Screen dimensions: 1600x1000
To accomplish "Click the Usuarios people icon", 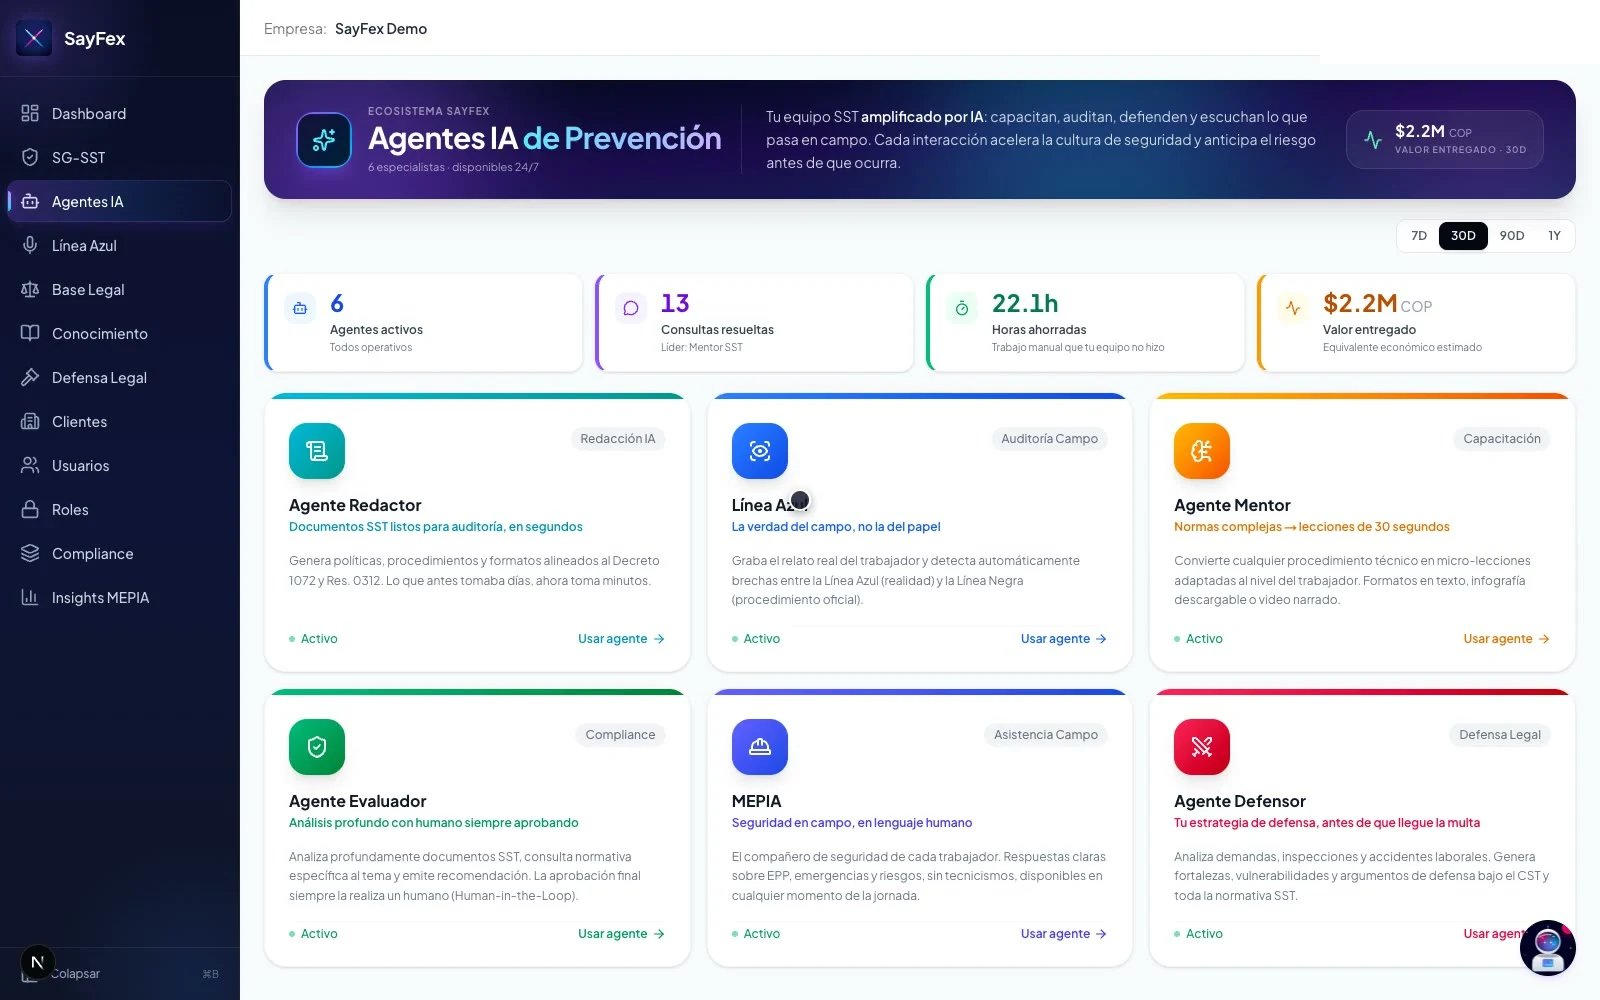I will coord(30,465).
